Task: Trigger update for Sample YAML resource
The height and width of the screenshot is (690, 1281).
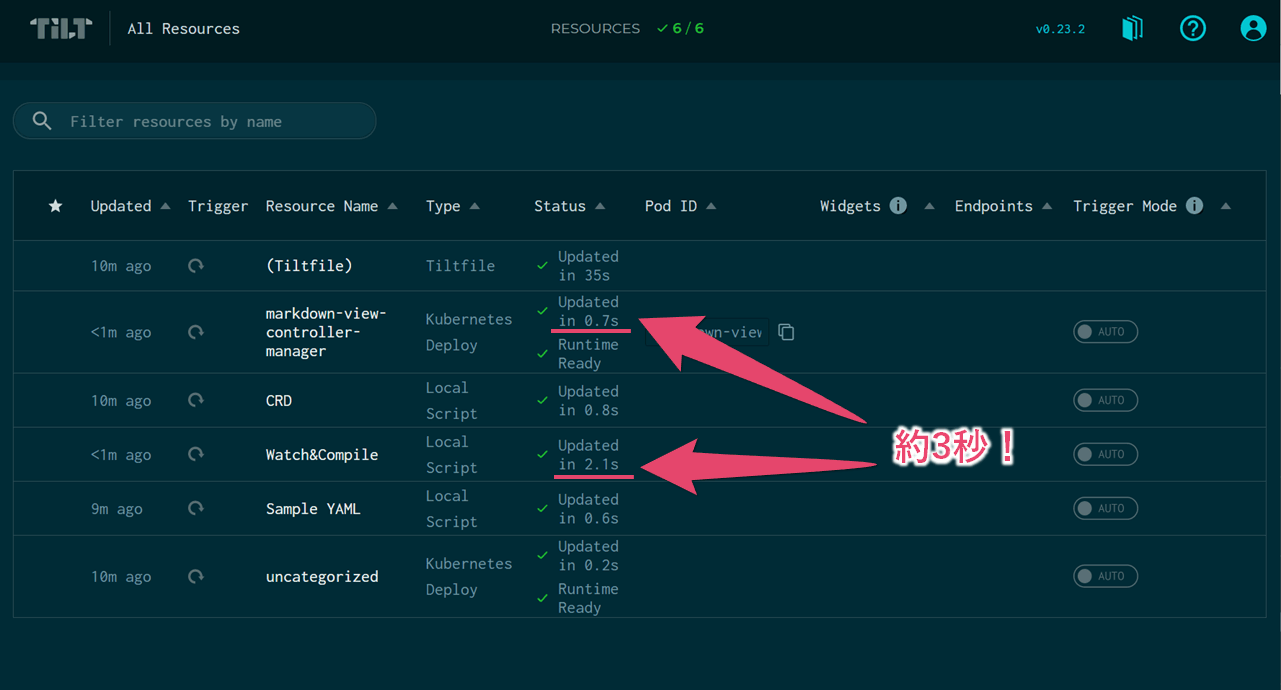Action: (196, 508)
